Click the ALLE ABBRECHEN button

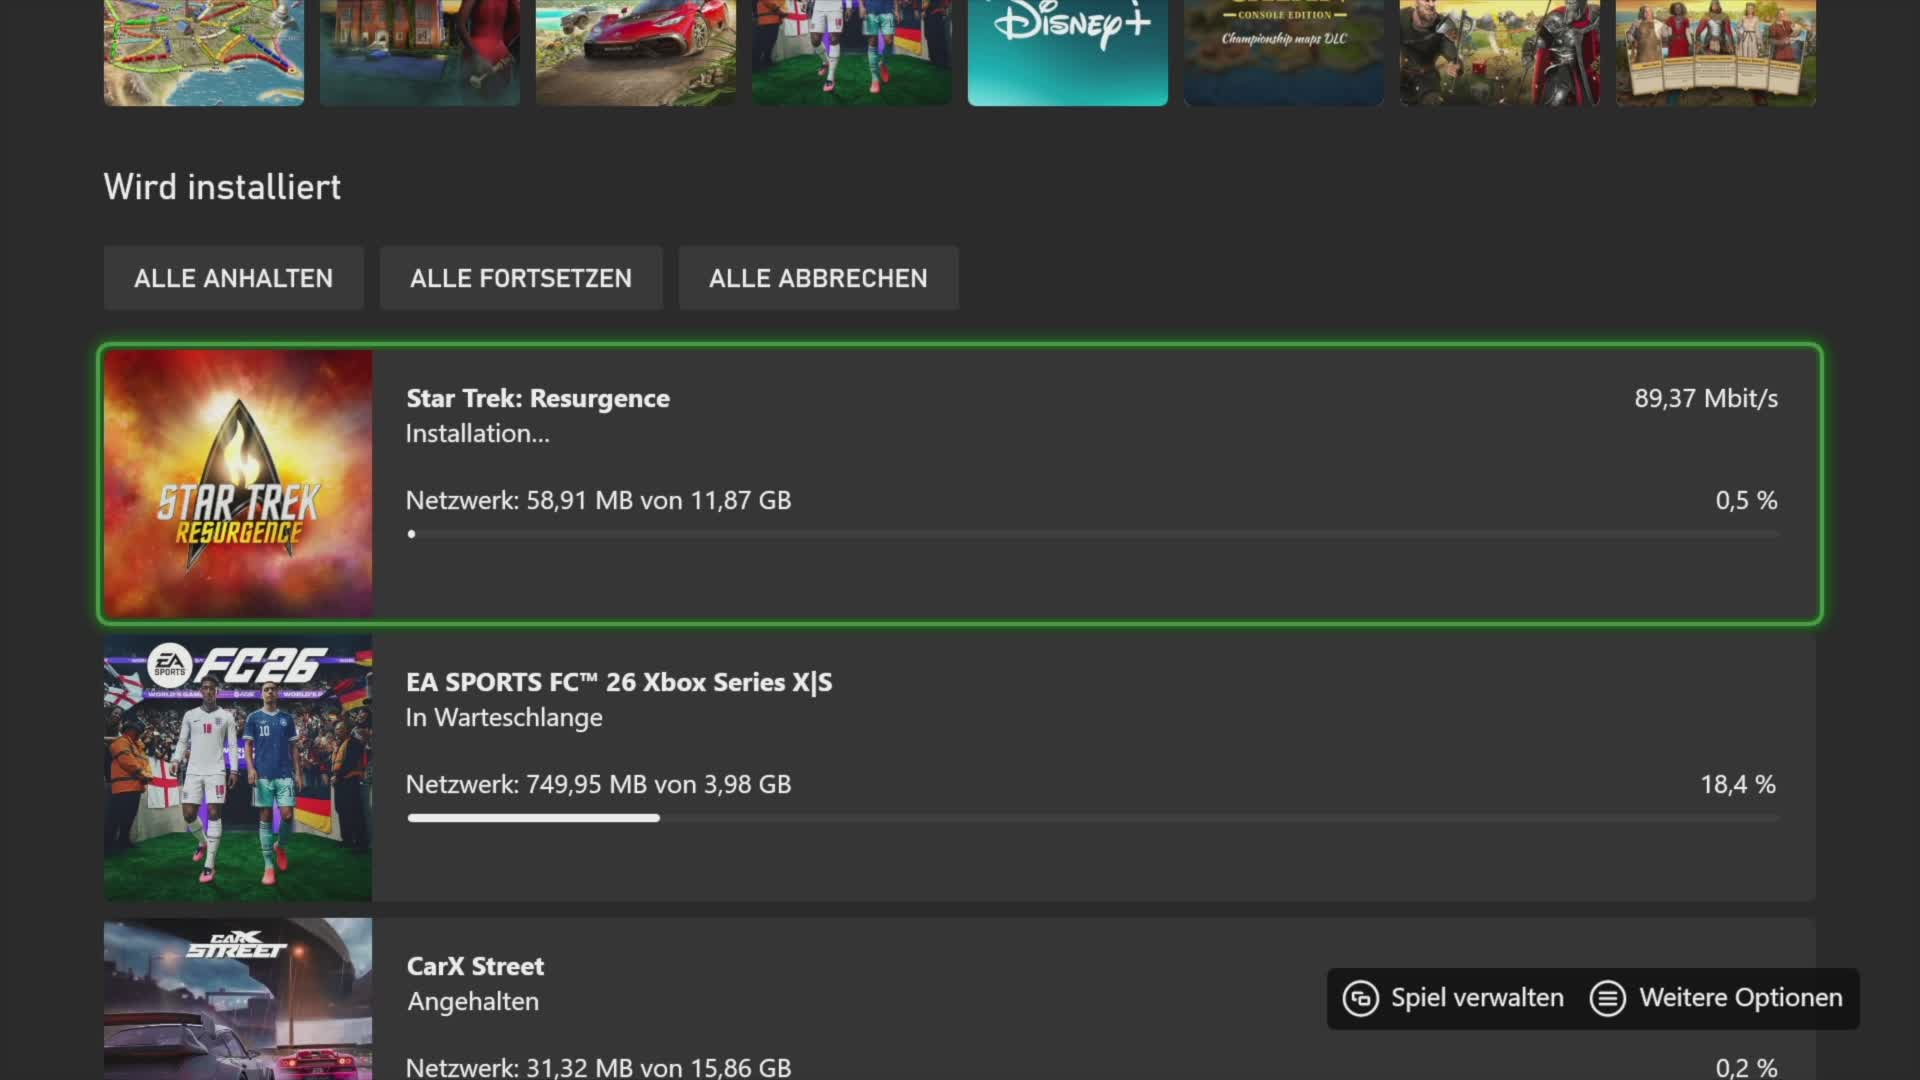click(x=818, y=278)
